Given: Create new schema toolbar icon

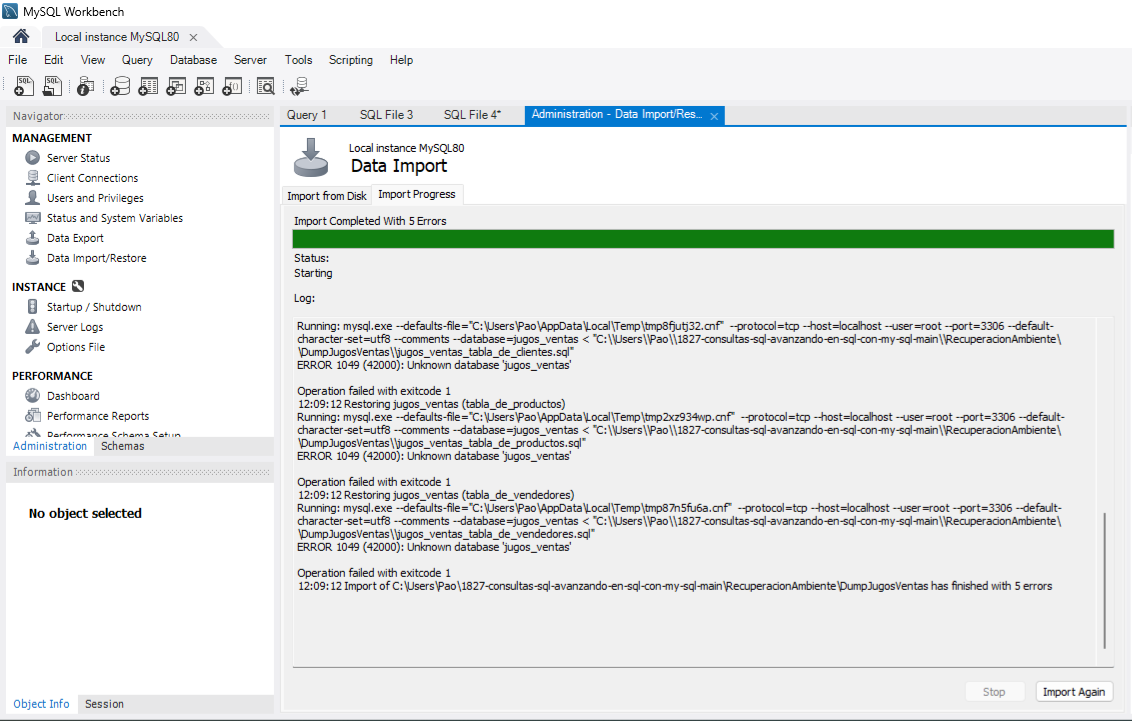Looking at the screenshot, I should pos(120,87).
